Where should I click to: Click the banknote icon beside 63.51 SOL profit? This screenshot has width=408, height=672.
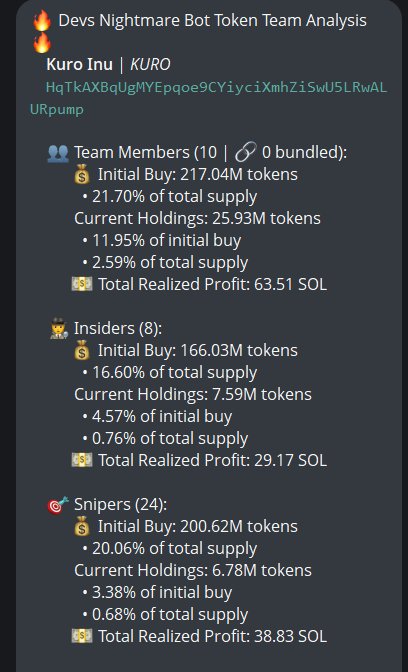(82, 285)
